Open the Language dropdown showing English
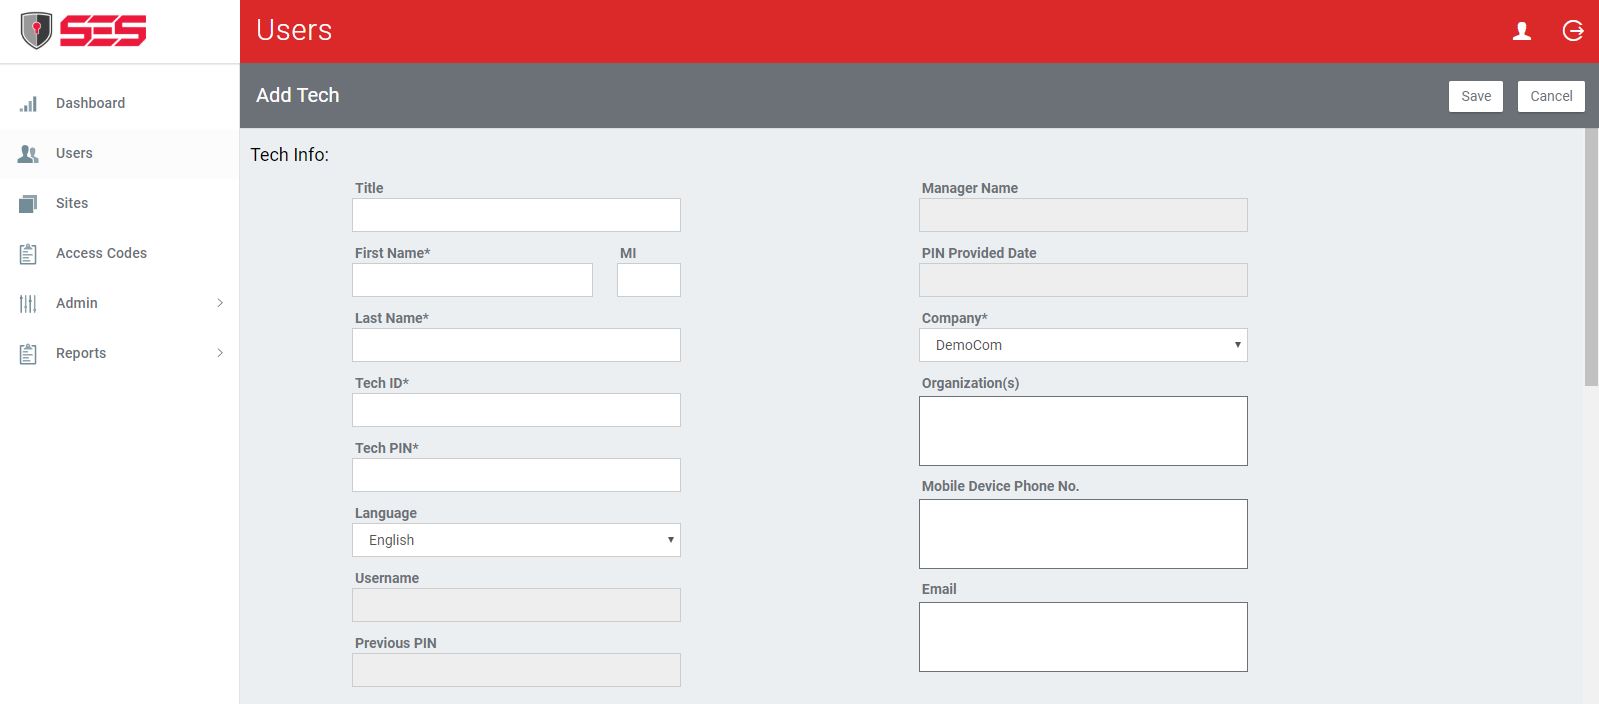 click(516, 540)
